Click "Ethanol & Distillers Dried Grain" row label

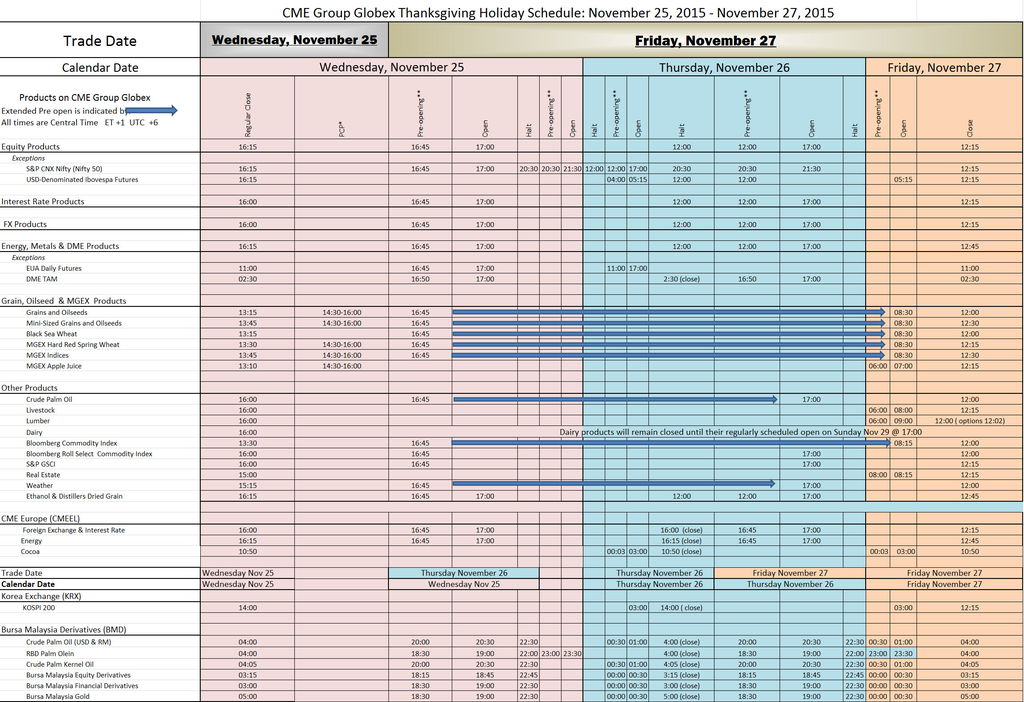74,496
